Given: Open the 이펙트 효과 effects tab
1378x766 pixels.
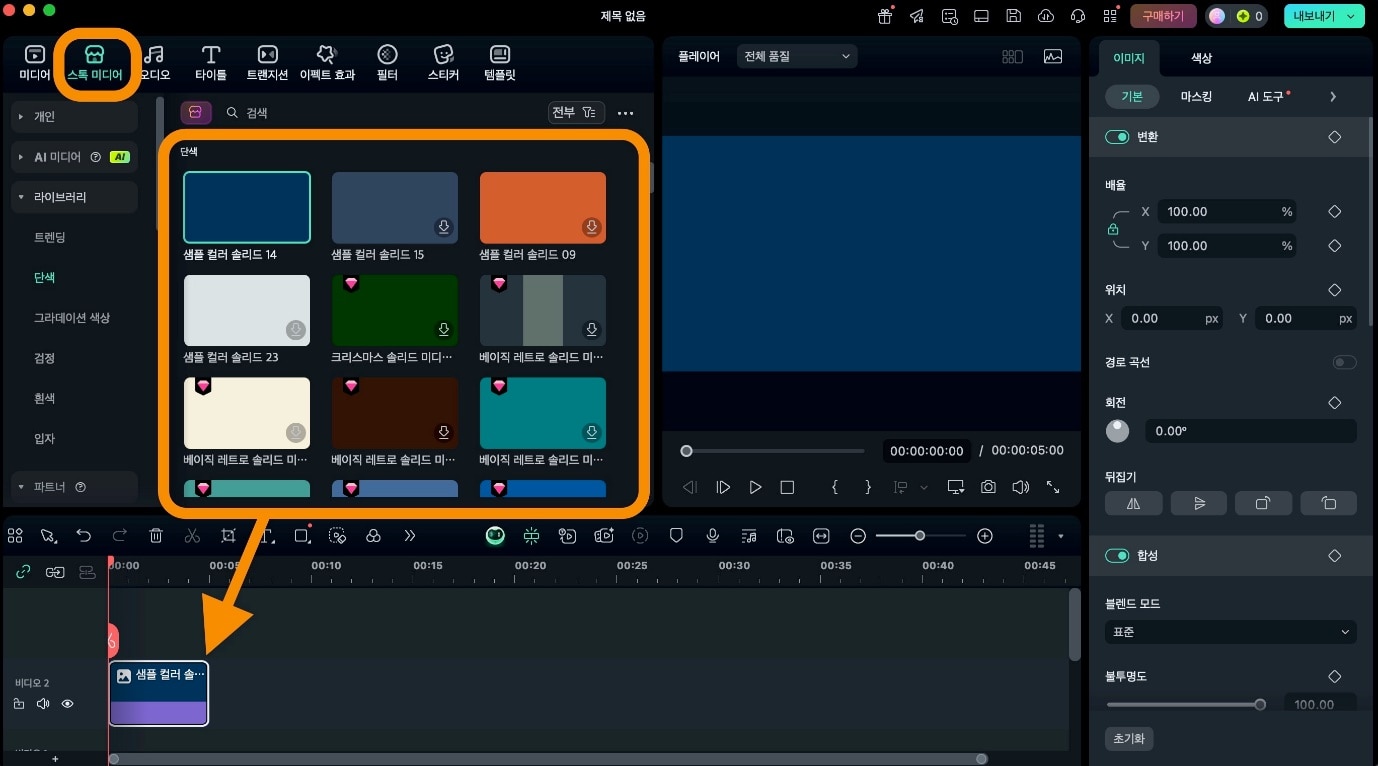Looking at the screenshot, I should coord(326,63).
